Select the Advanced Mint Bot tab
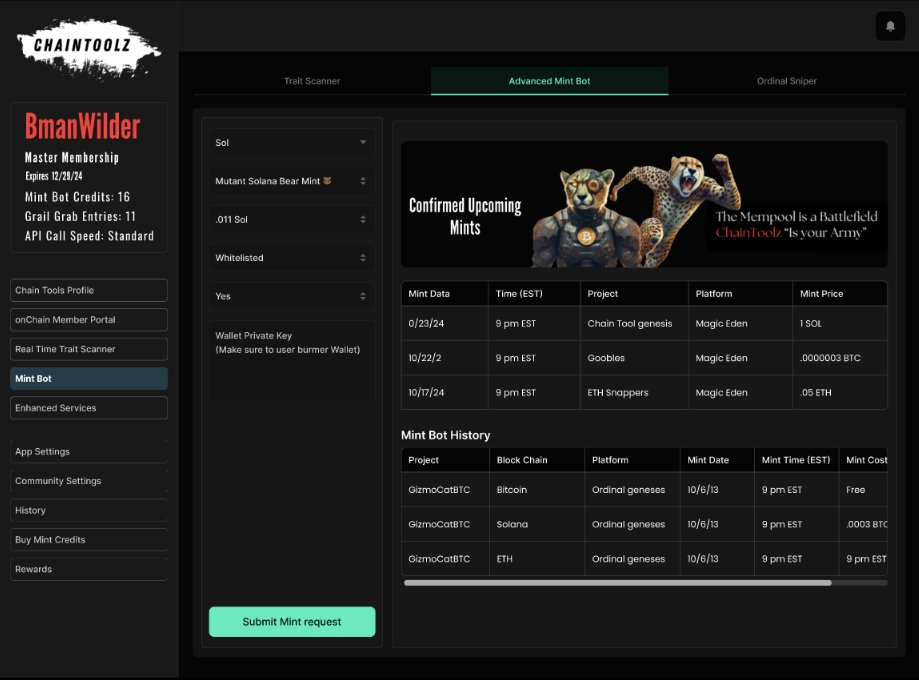This screenshot has width=919, height=680. pyautogui.click(x=549, y=81)
